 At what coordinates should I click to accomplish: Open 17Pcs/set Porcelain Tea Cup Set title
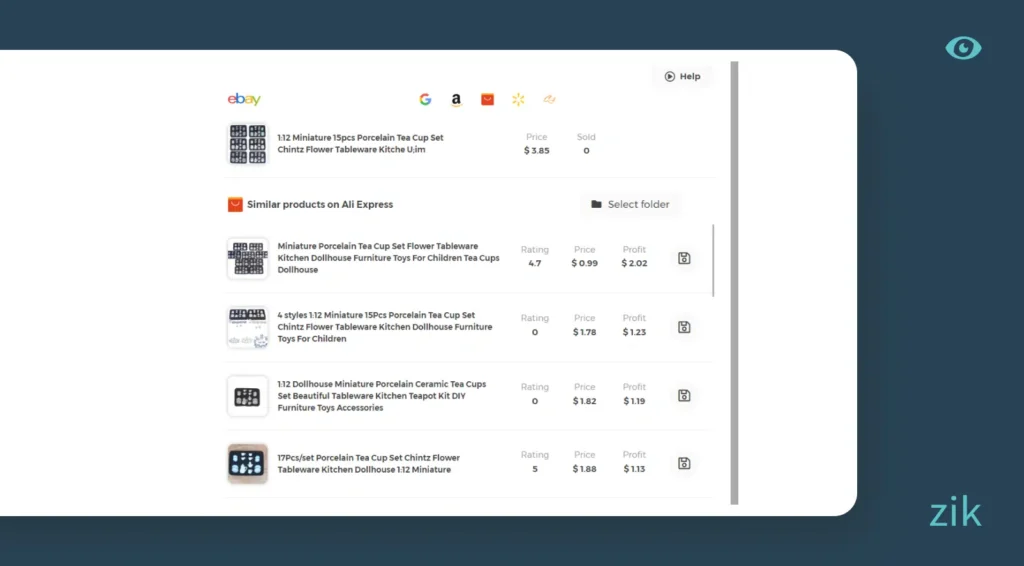(368, 463)
